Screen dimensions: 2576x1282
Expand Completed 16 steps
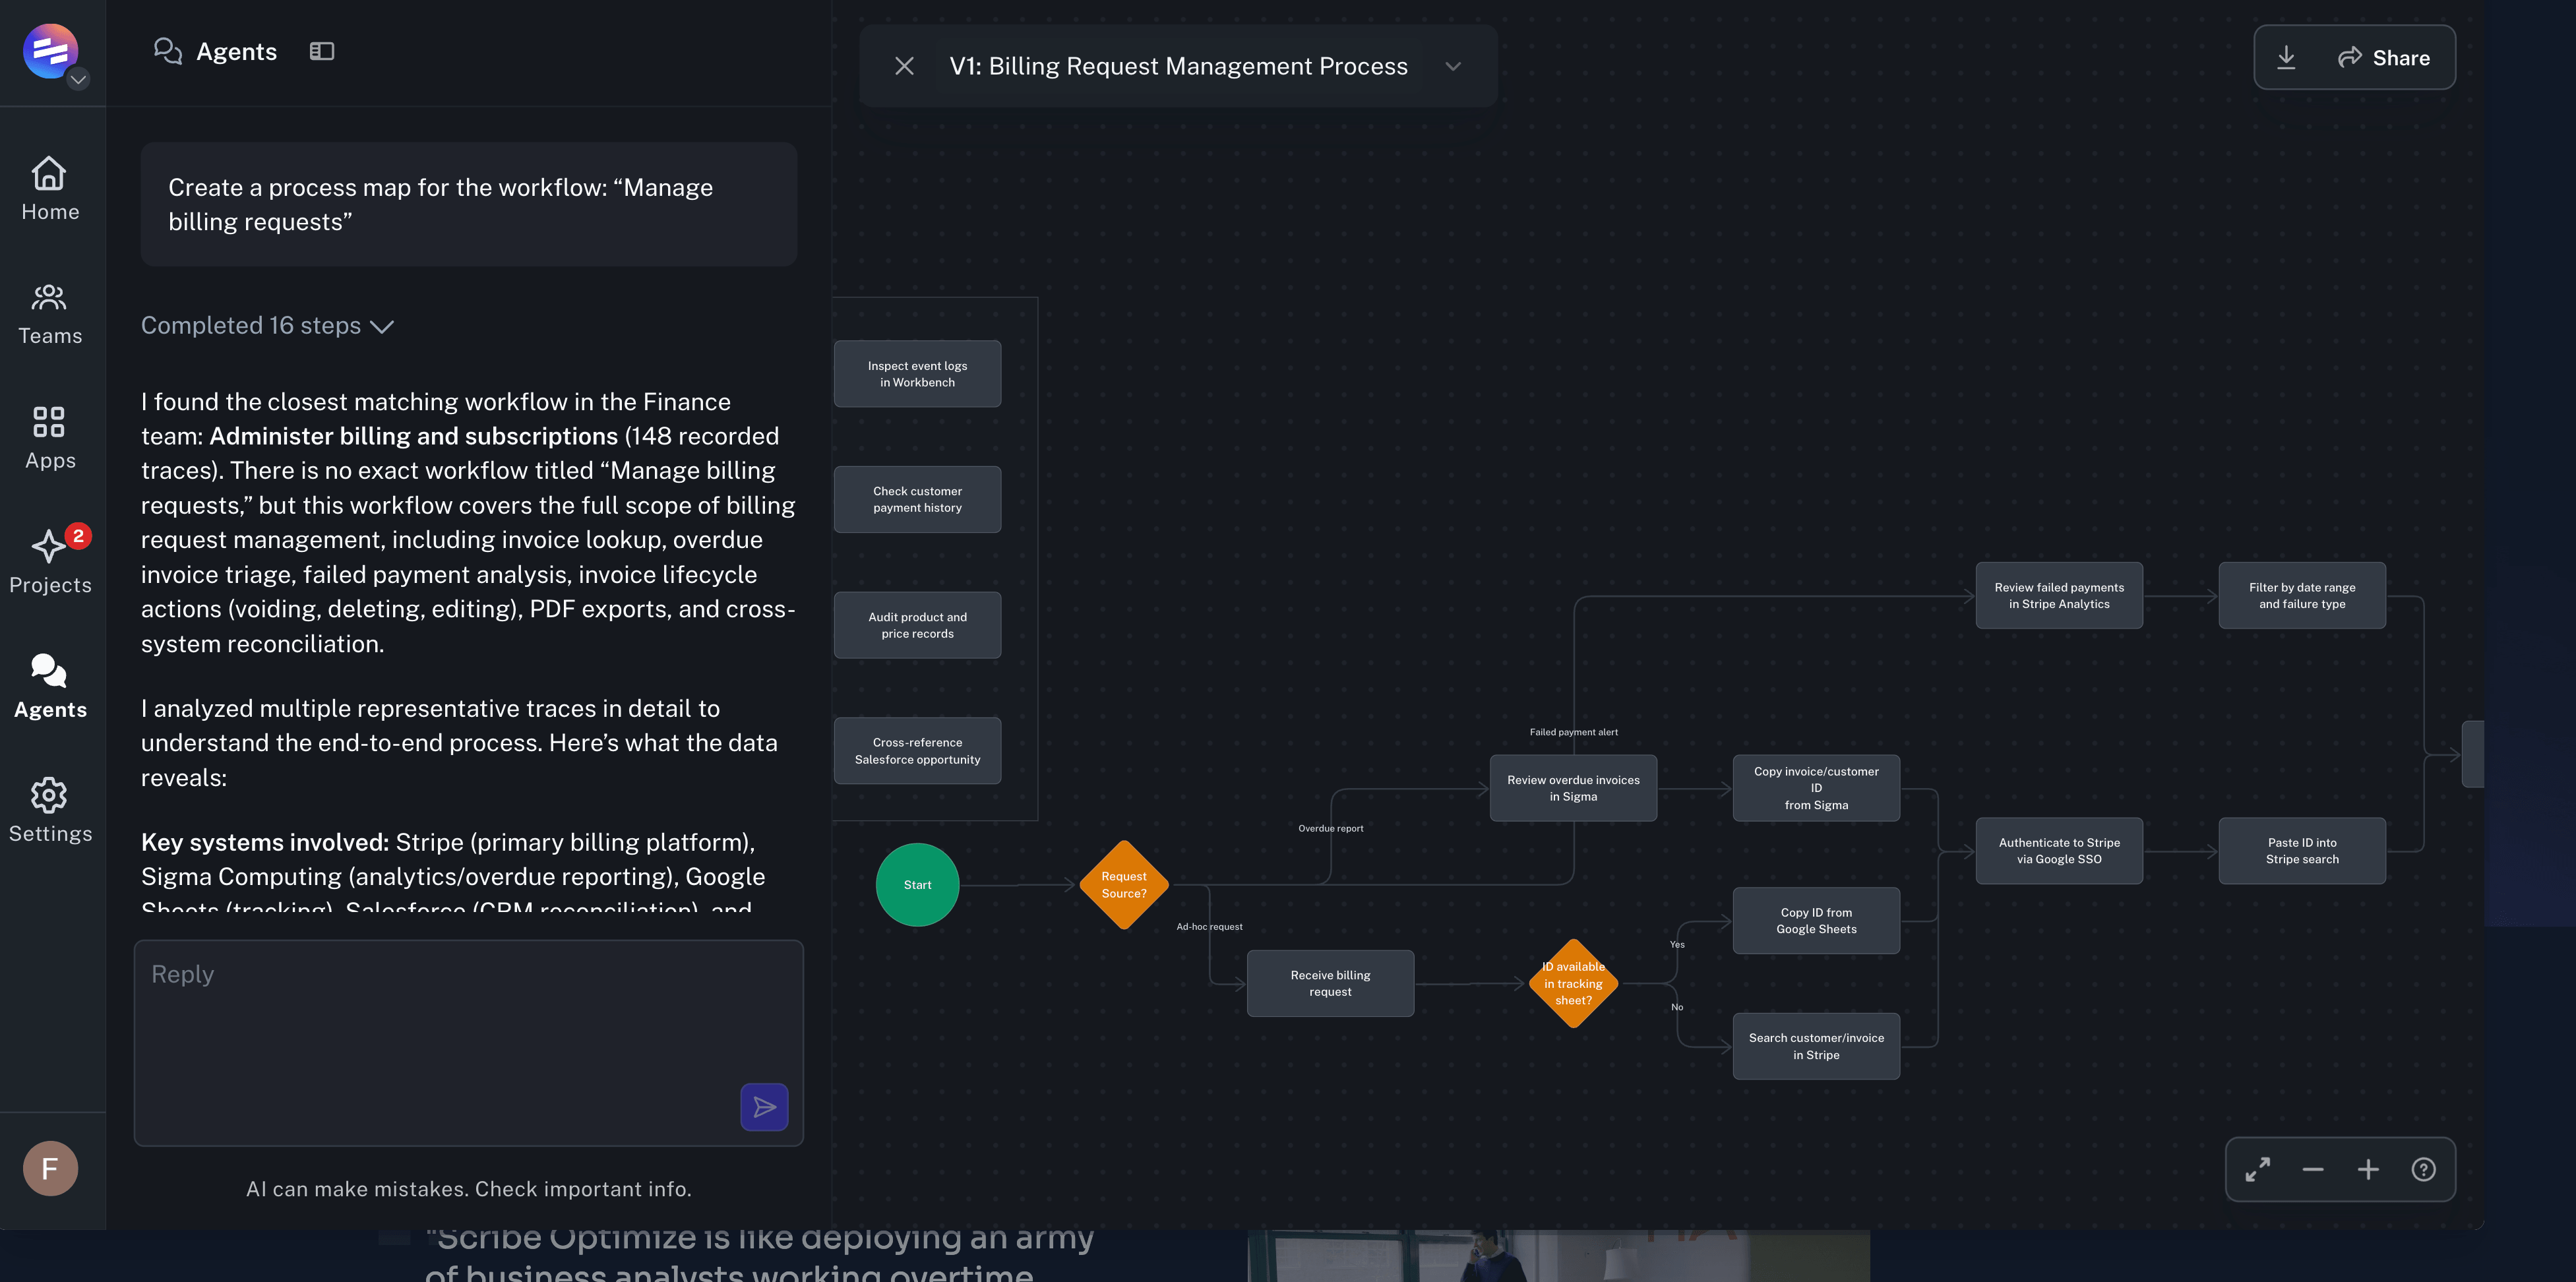tap(267, 326)
